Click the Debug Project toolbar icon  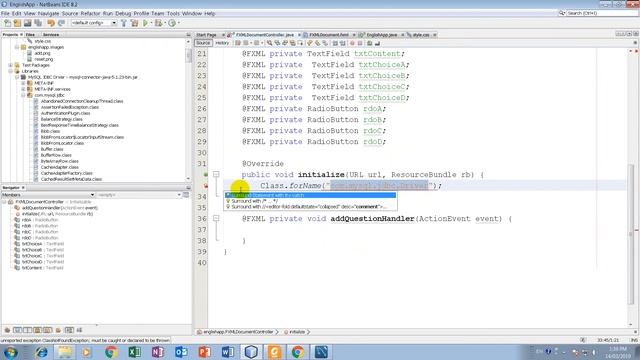click(x=158, y=23)
